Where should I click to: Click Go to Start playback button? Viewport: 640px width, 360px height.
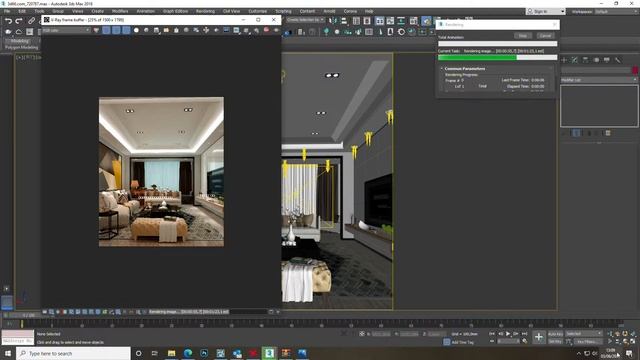(492, 334)
